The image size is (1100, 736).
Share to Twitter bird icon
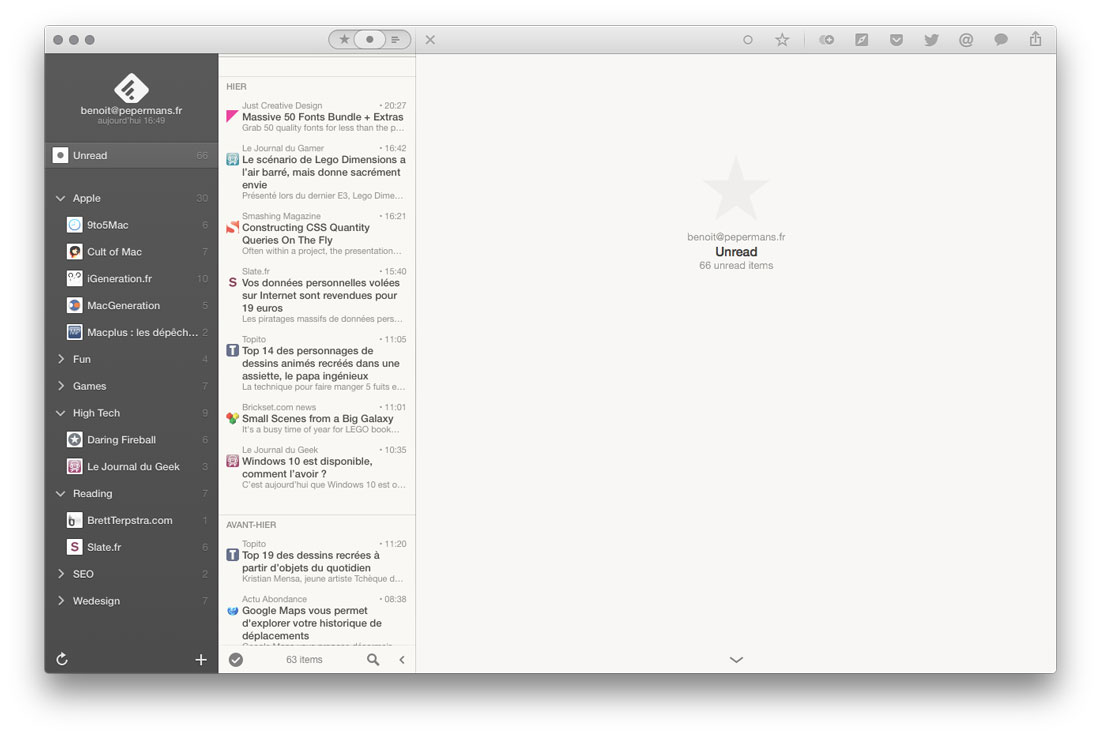(931, 40)
